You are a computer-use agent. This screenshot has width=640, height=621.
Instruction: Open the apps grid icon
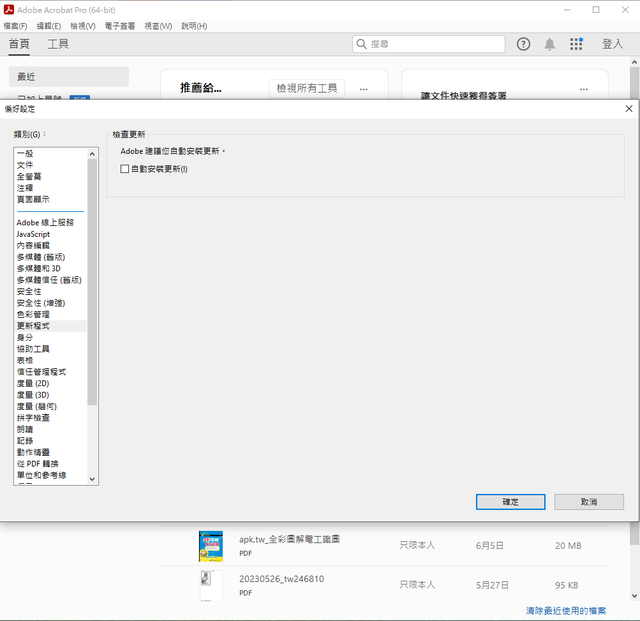(x=576, y=44)
